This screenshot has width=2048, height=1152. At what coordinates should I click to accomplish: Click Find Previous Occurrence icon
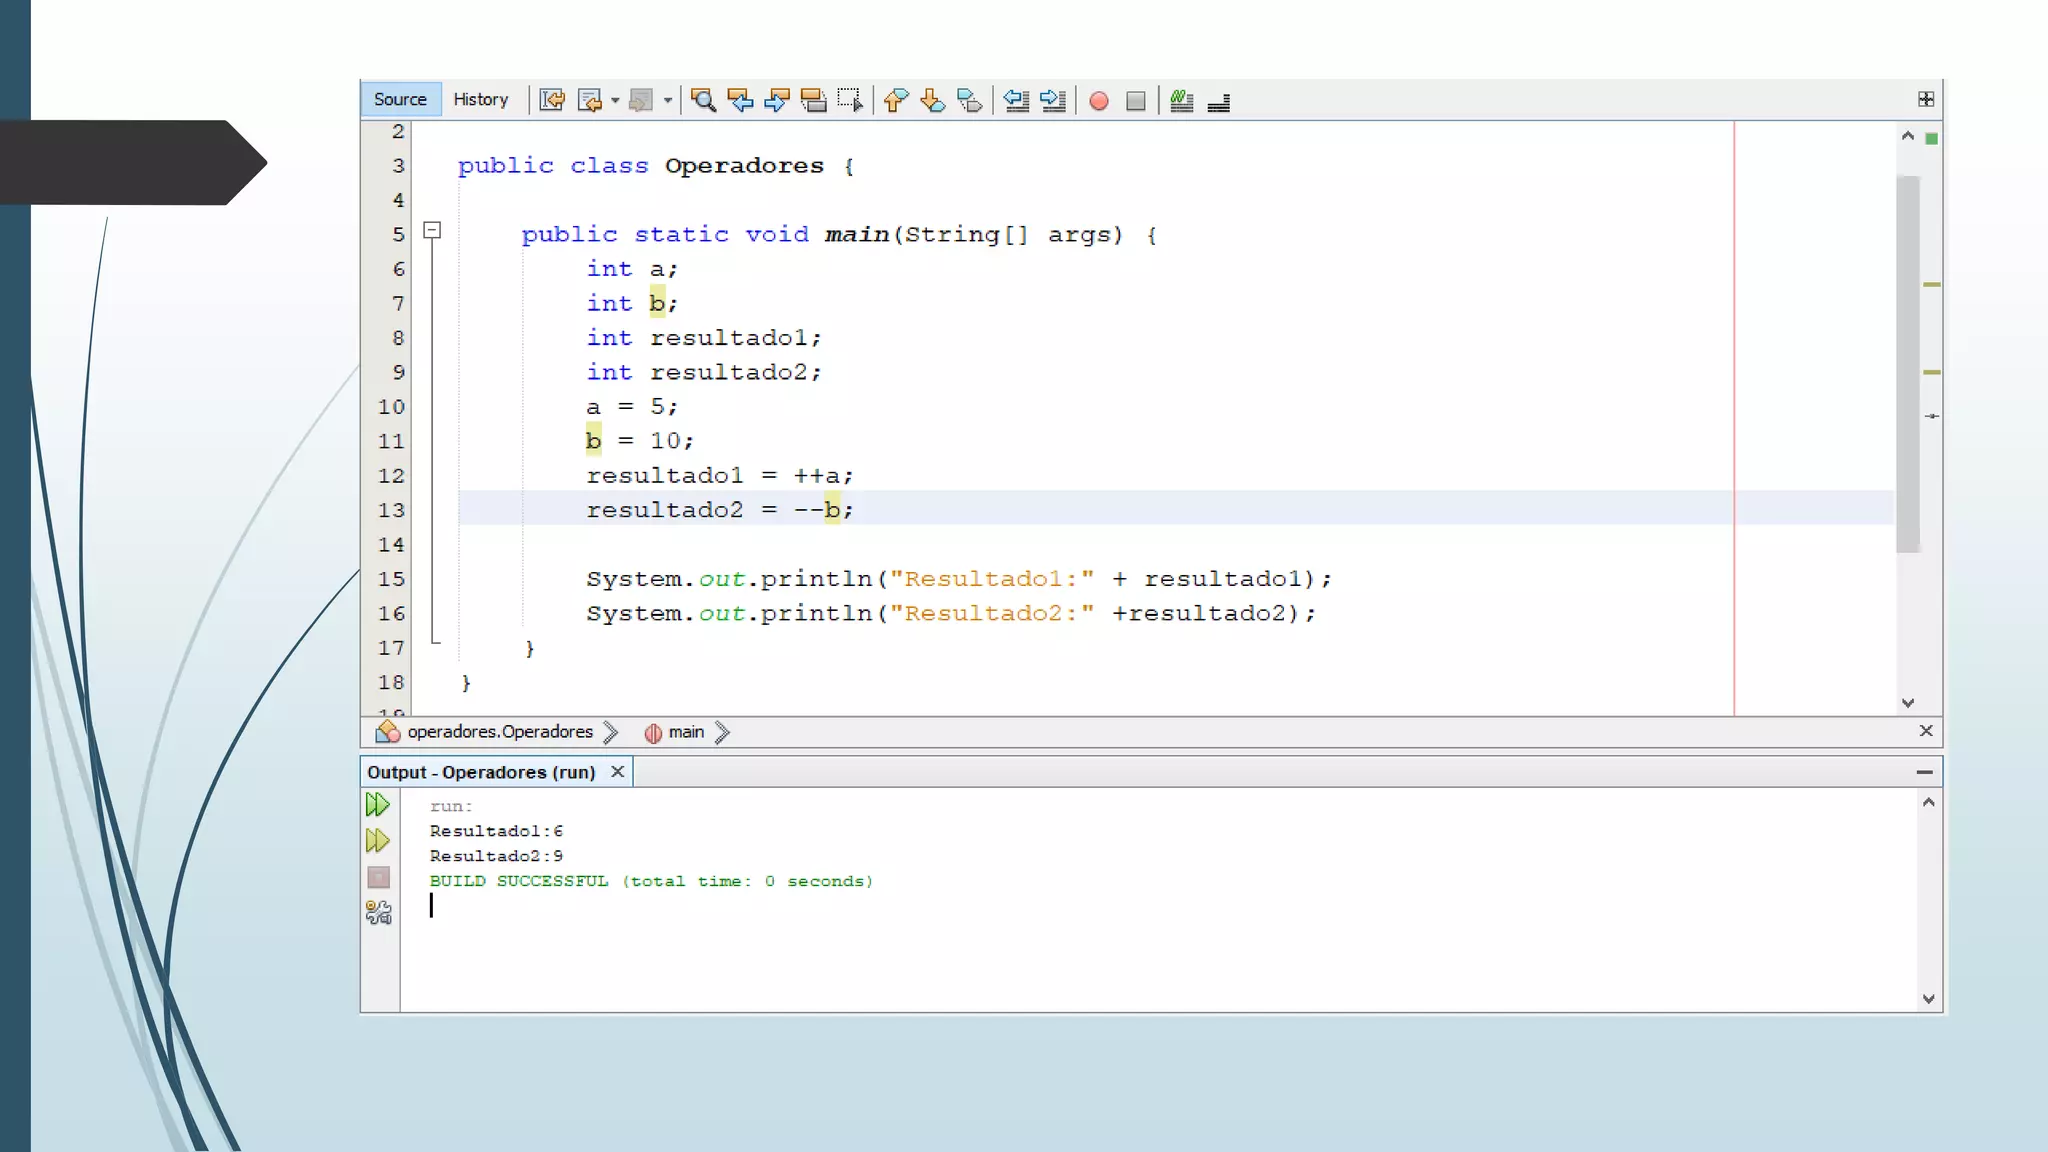click(x=740, y=100)
